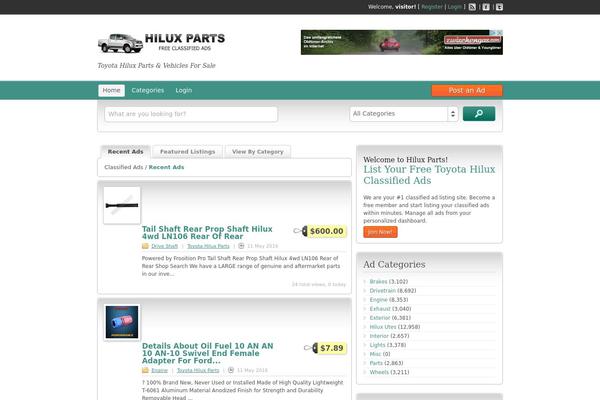Open the Interior category
The width and height of the screenshot is (600, 400).
pos(379,336)
